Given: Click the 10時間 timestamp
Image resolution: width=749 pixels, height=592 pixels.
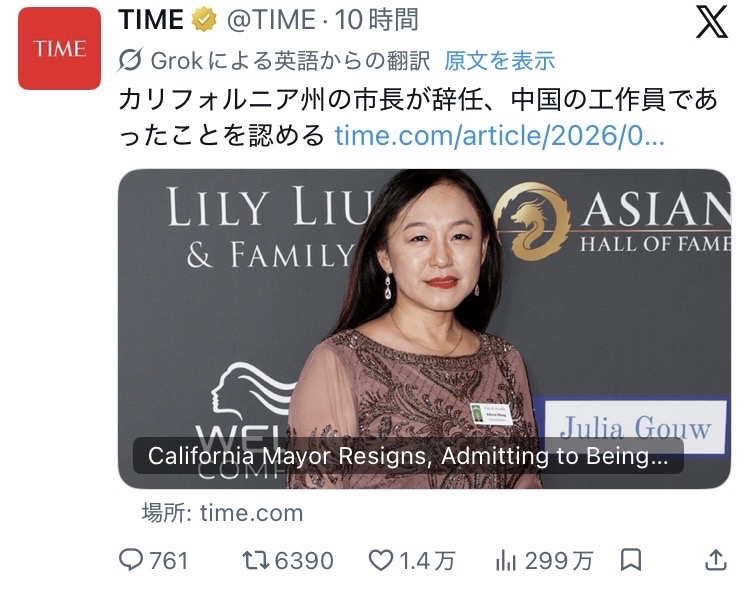Looking at the screenshot, I should coord(376,20).
